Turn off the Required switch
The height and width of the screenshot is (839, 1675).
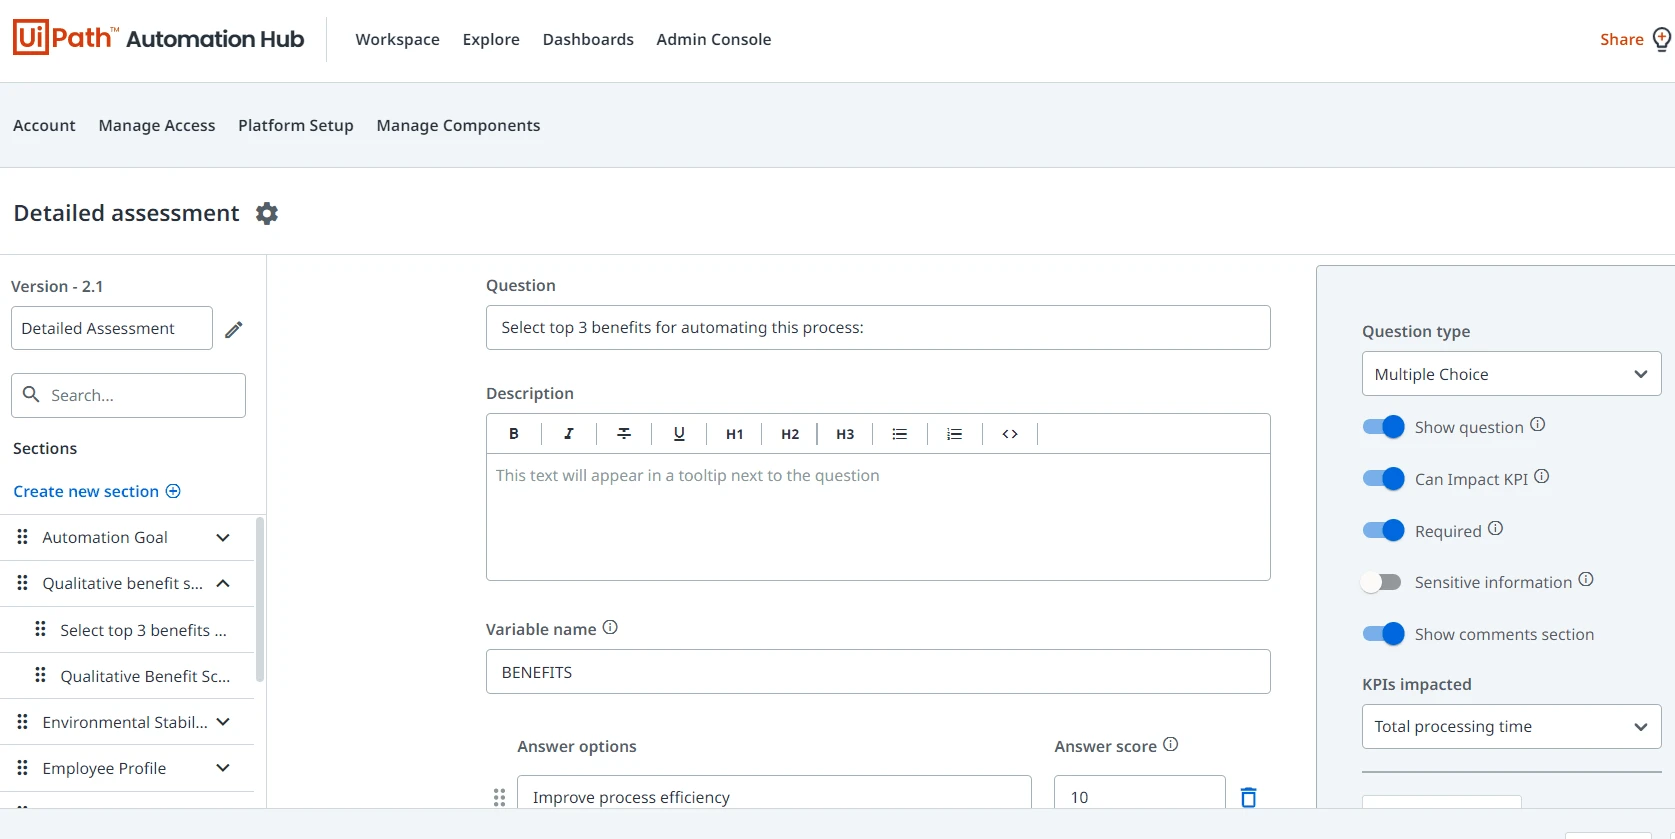(x=1384, y=531)
